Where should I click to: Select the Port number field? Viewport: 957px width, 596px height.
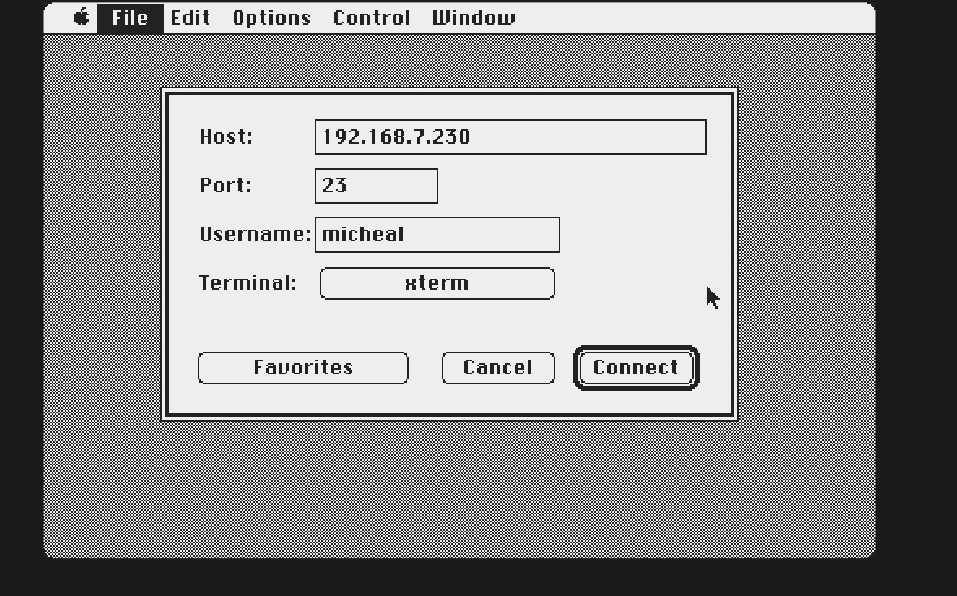click(x=376, y=185)
